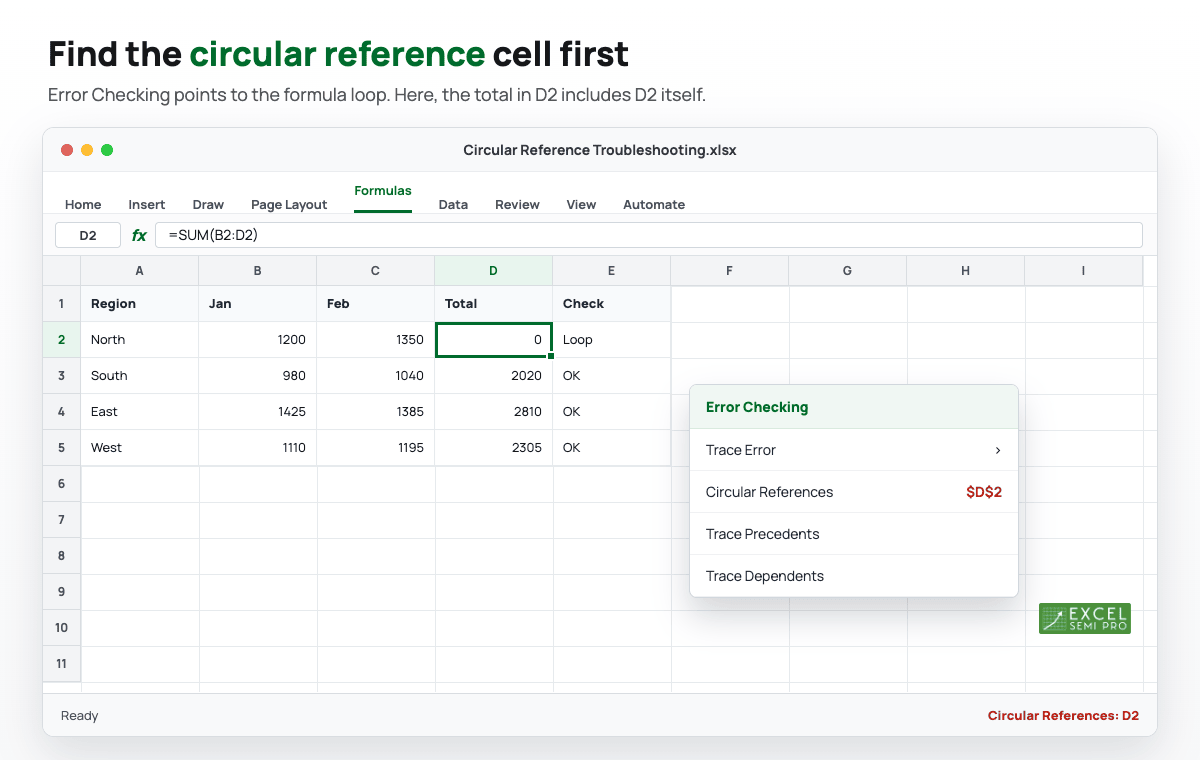Click Jan value 1425
The width and height of the screenshot is (1200, 760).
click(x=257, y=411)
